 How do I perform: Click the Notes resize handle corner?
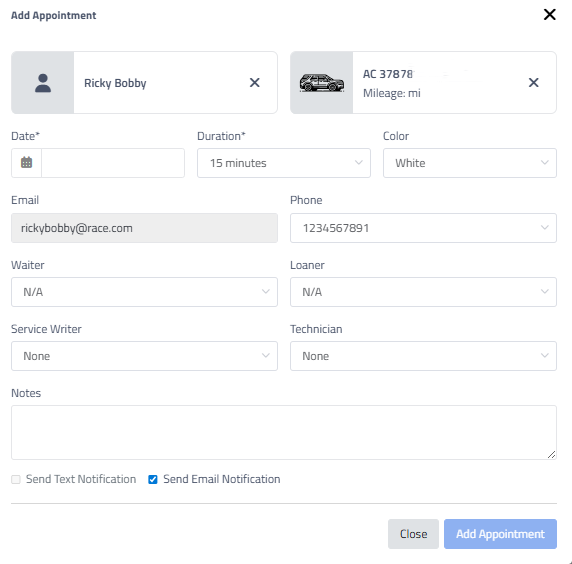coord(552,455)
